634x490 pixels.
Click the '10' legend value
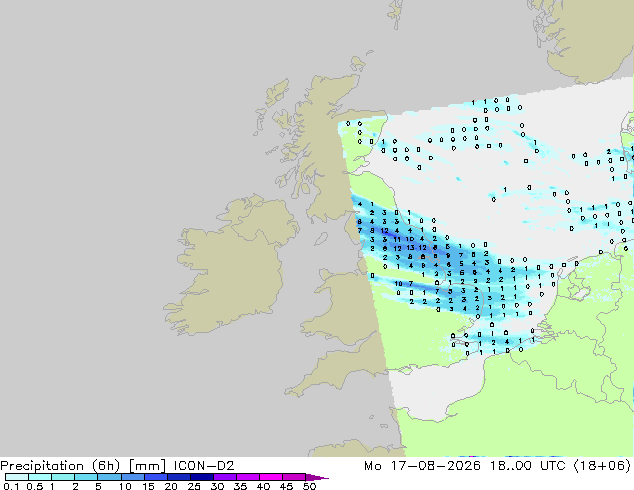click(125, 486)
